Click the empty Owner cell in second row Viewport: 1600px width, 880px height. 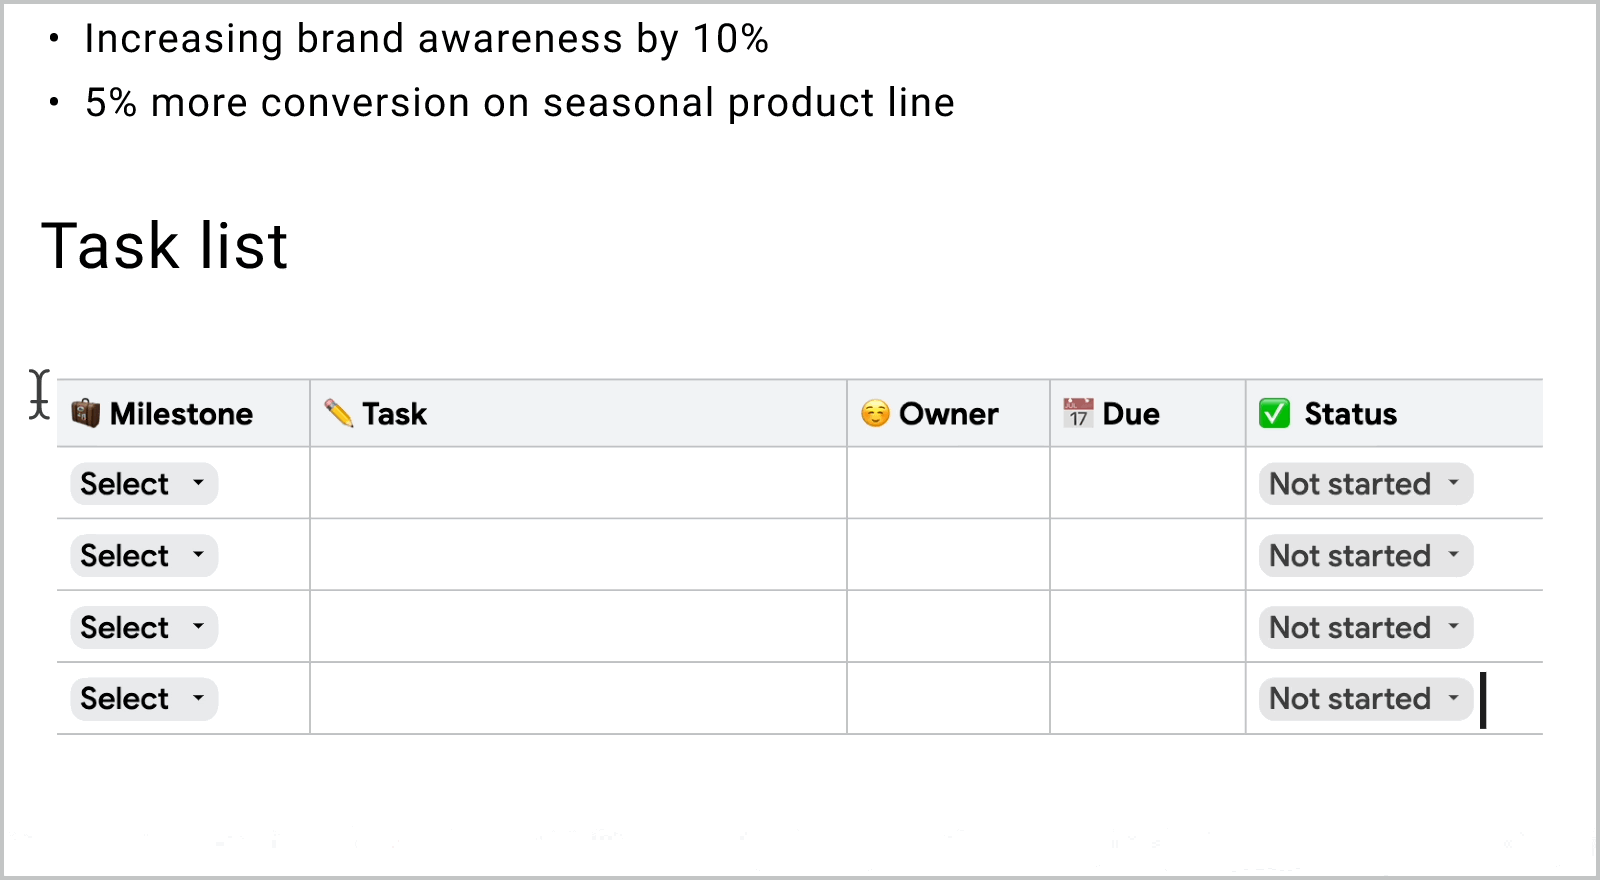[x=948, y=555]
